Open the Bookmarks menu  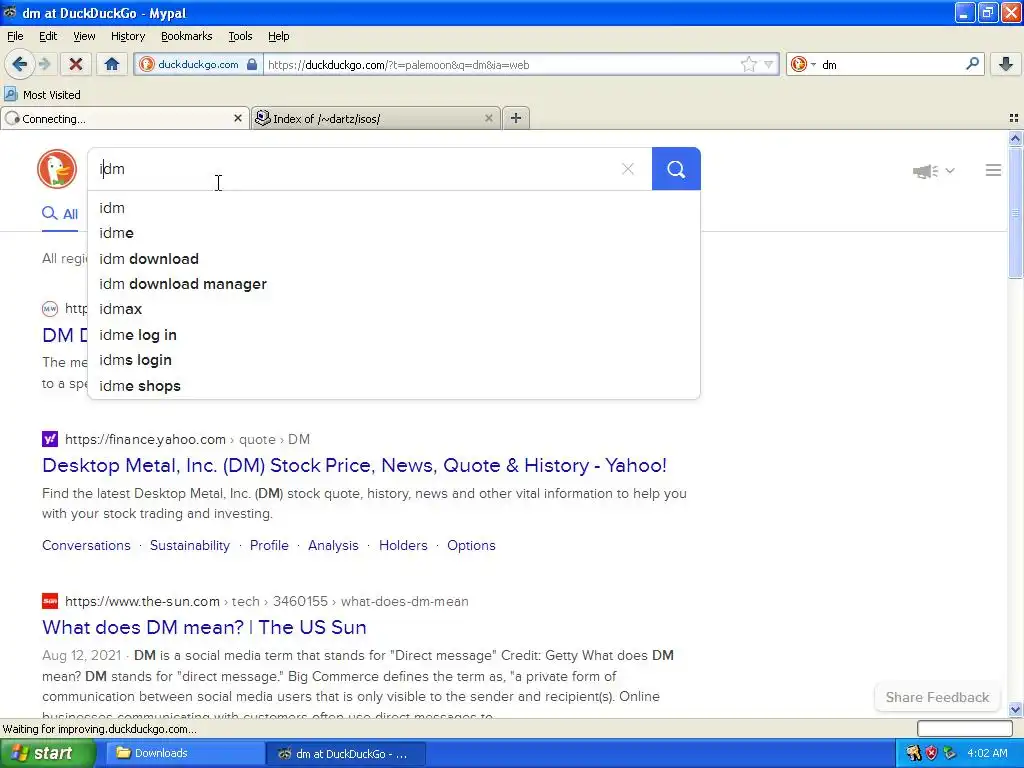point(187,36)
